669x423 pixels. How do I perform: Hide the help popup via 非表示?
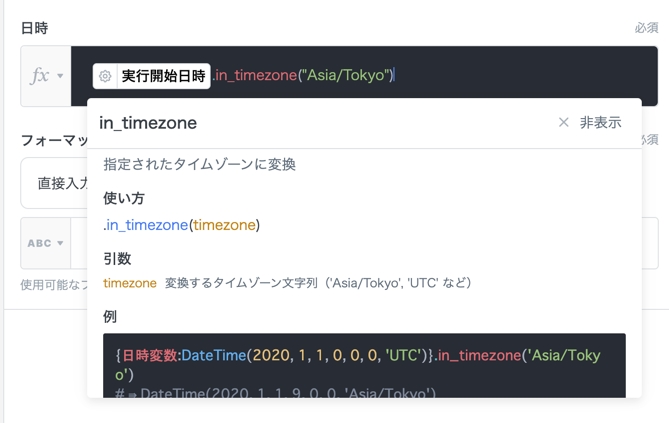pyautogui.click(x=600, y=122)
